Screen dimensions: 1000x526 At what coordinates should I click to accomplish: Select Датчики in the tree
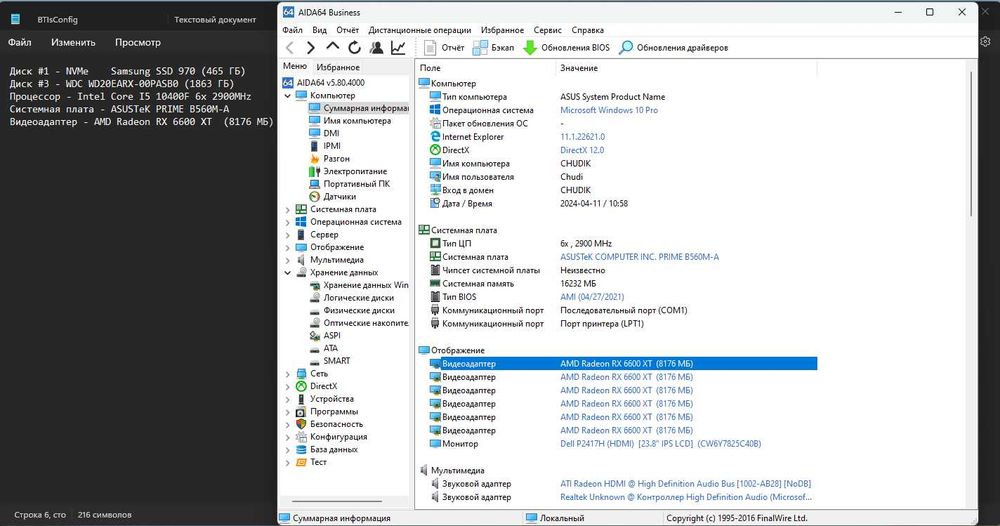coord(333,197)
